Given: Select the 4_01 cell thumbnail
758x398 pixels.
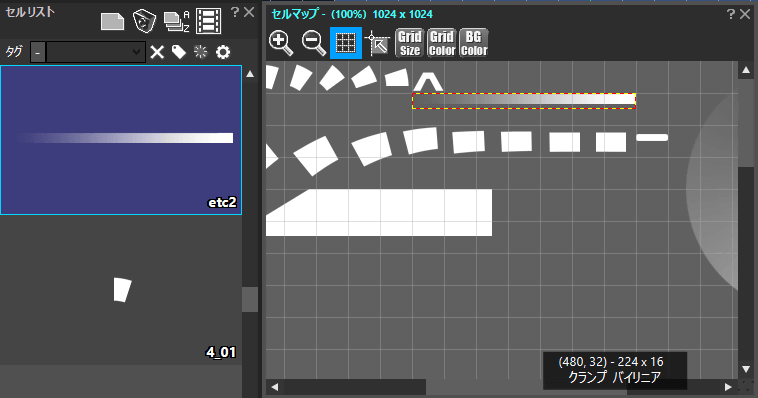Looking at the screenshot, I should pyautogui.click(x=121, y=290).
